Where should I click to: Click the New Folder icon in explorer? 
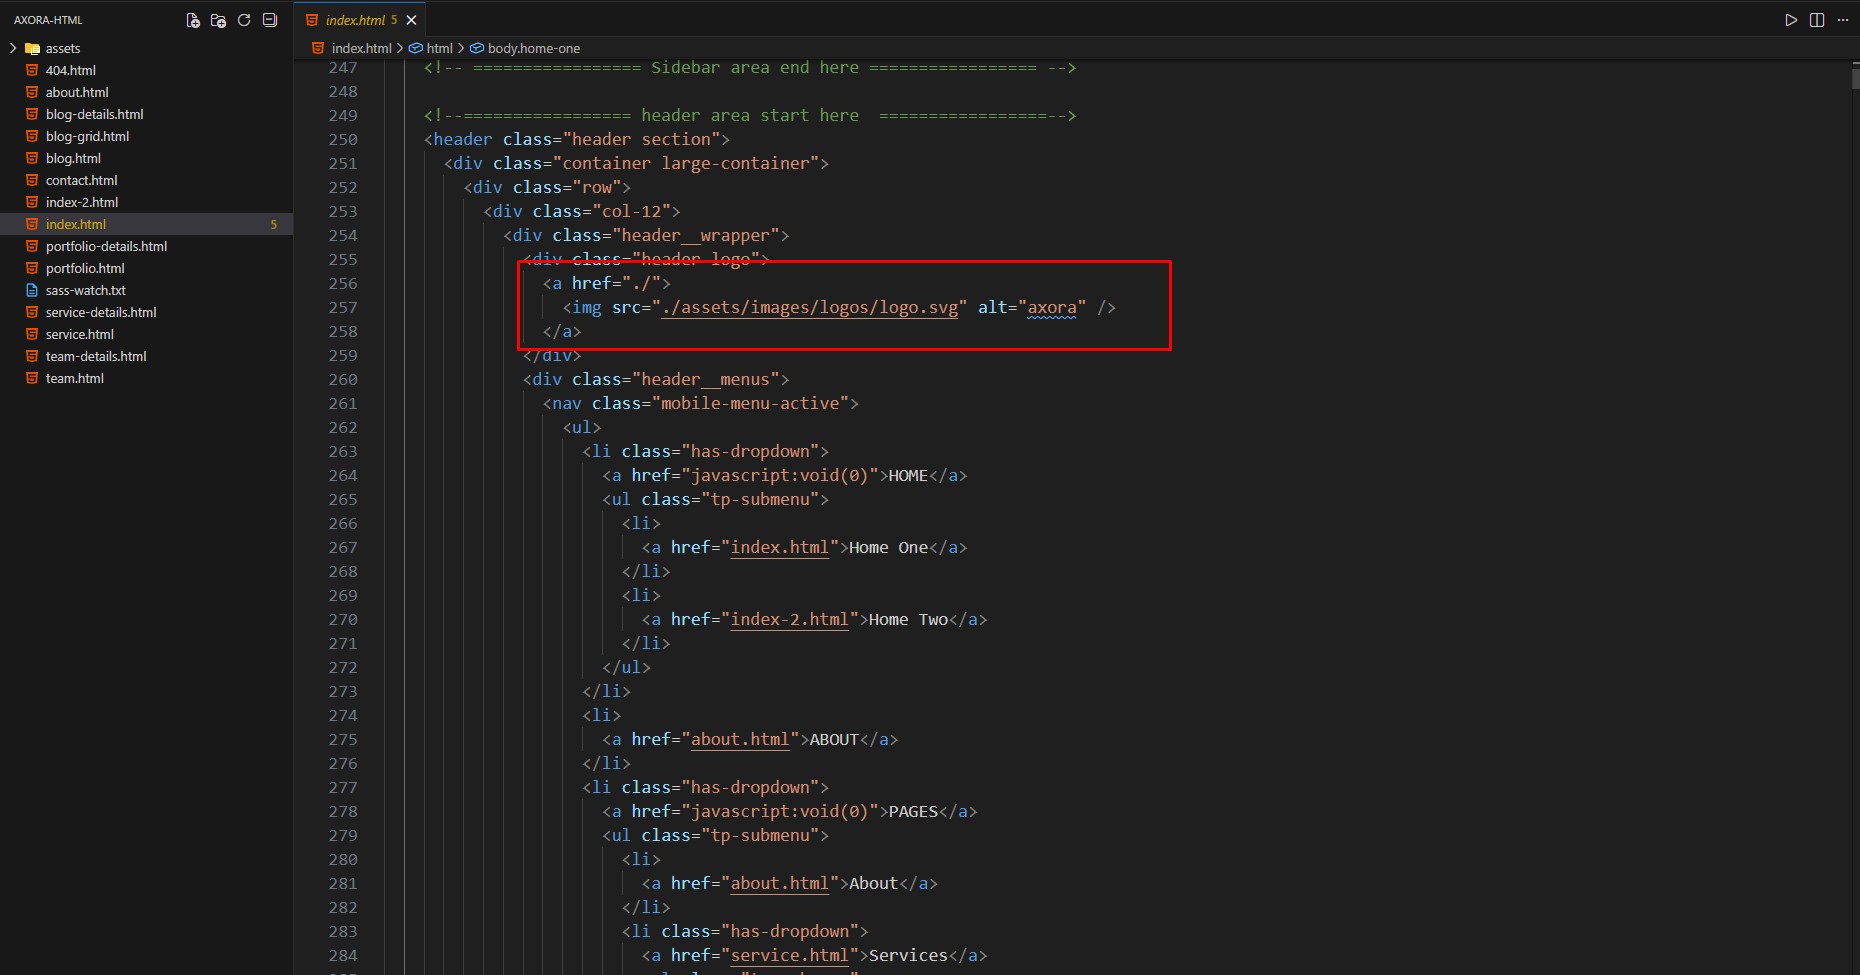coord(218,20)
